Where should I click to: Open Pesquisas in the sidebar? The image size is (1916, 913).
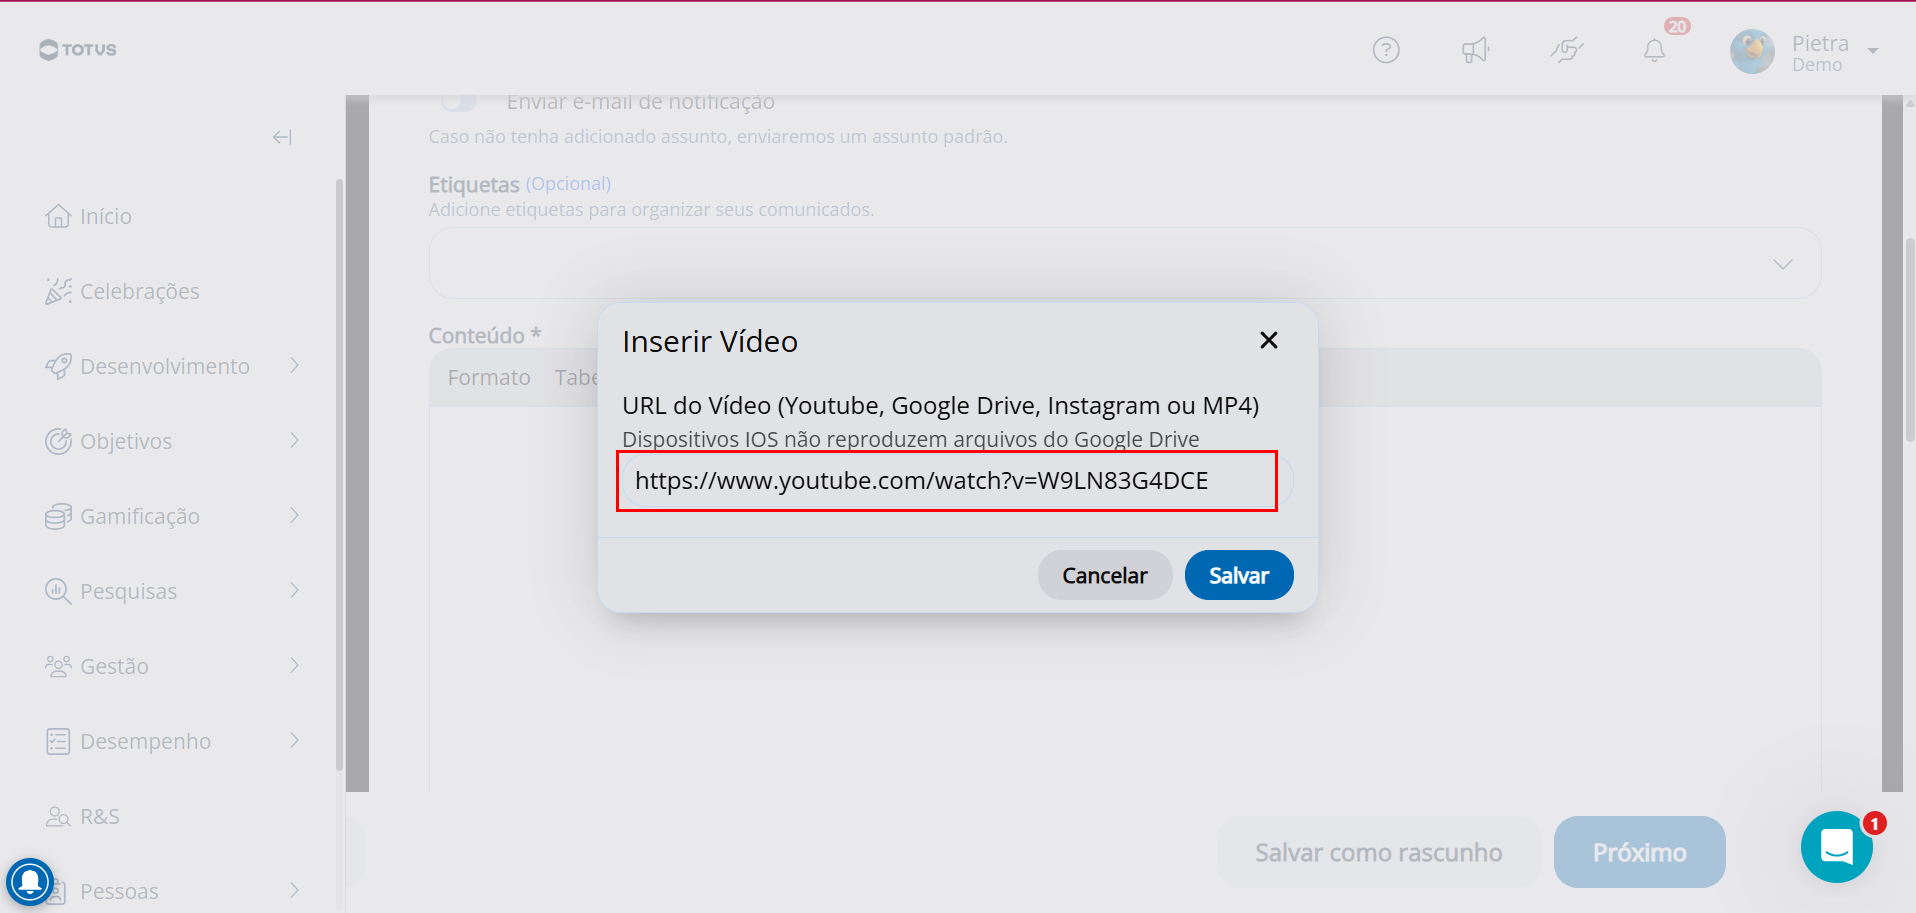(129, 591)
